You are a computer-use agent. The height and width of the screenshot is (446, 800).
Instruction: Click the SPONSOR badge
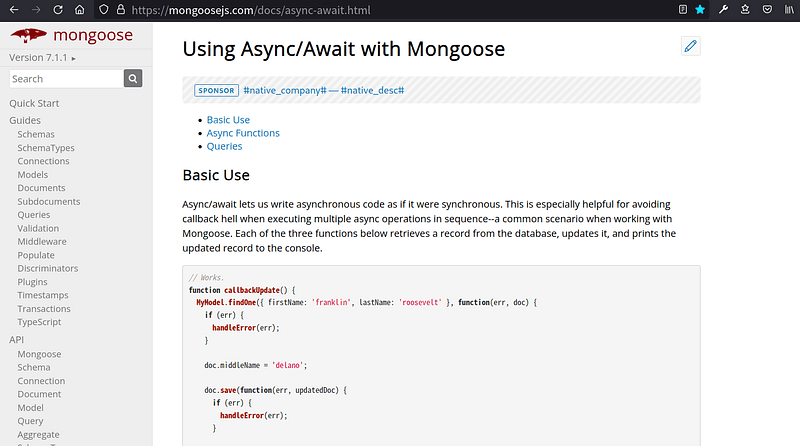216,90
